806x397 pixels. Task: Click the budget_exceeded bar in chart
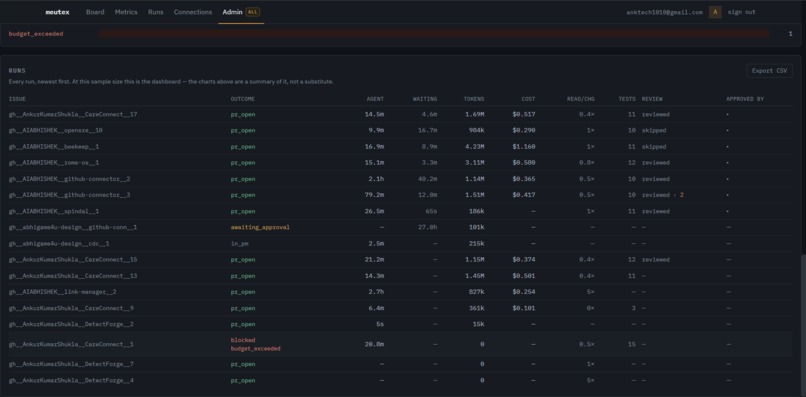(x=434, y=33)
